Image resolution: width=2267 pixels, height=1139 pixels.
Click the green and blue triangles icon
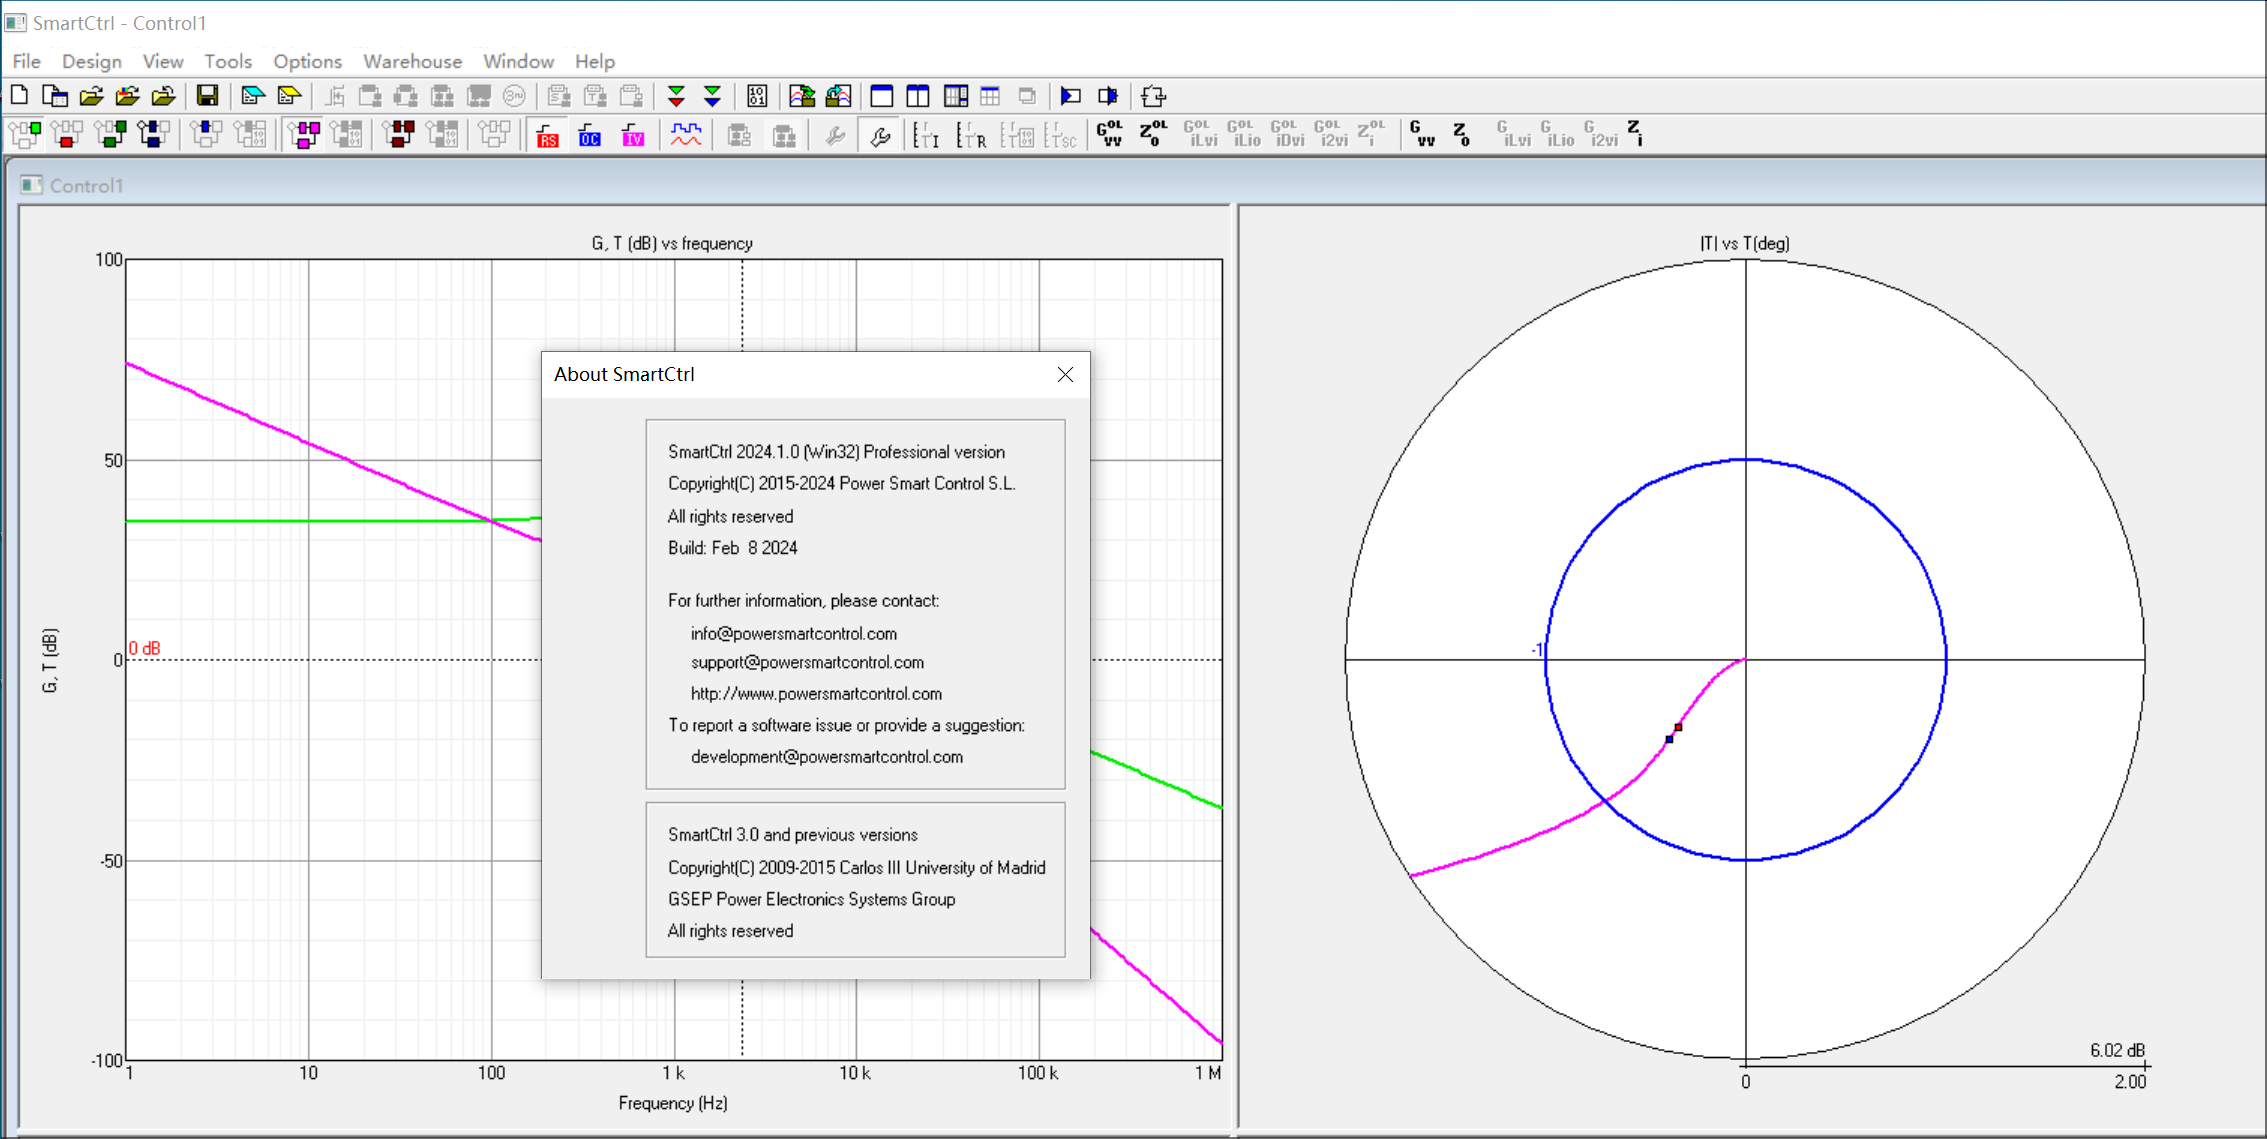coord(712,96)
